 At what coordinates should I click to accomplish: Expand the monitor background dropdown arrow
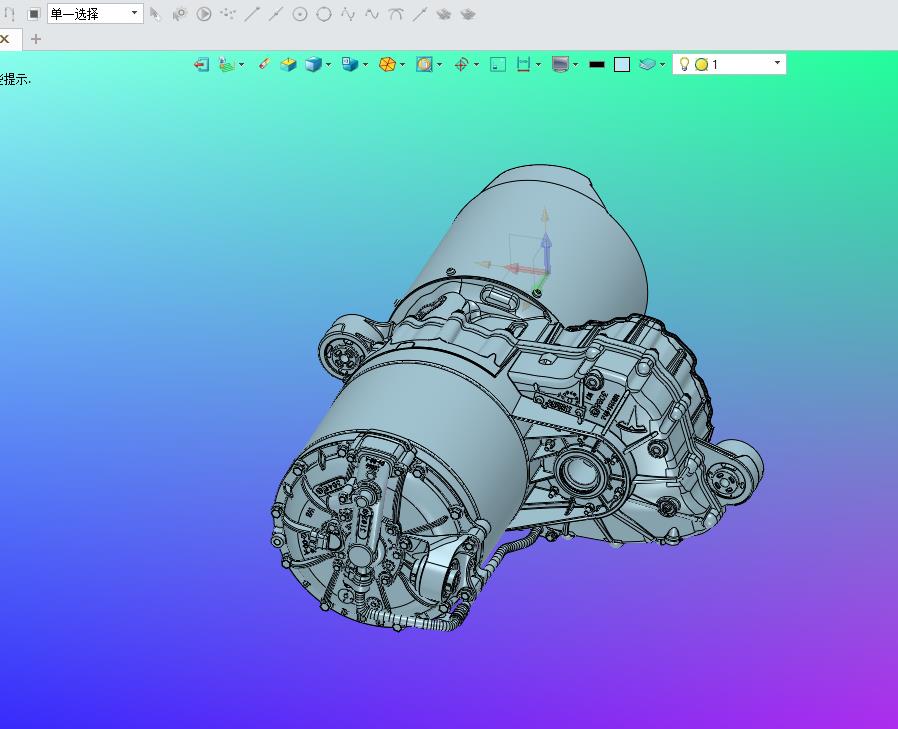pos(576,64)
